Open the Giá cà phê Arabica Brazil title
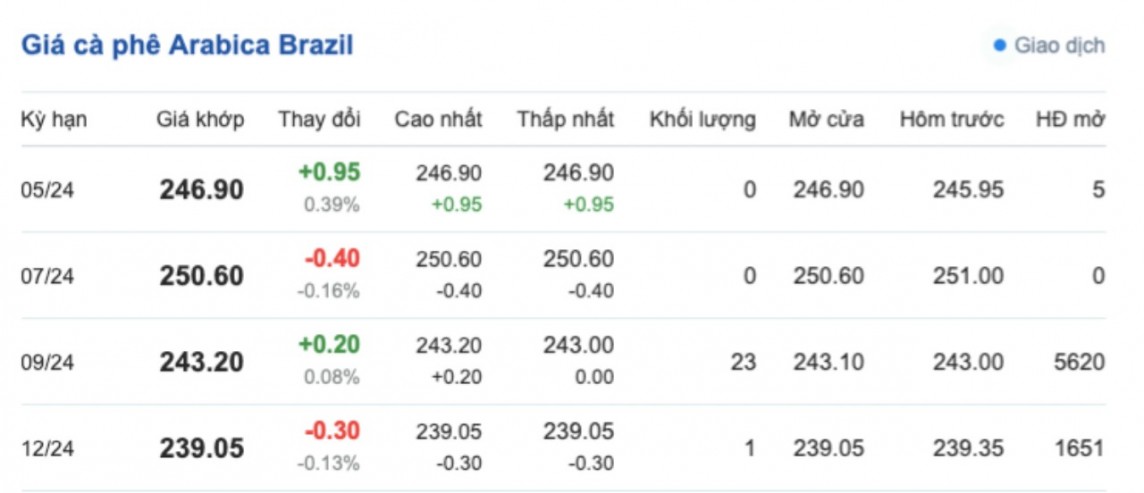The height and width of the screenshot is (493, 1144). pos(187,46)
